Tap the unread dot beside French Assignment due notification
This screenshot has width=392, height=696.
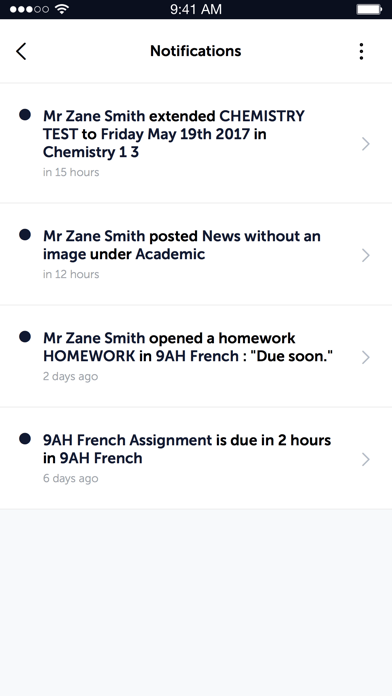point(25,439)
